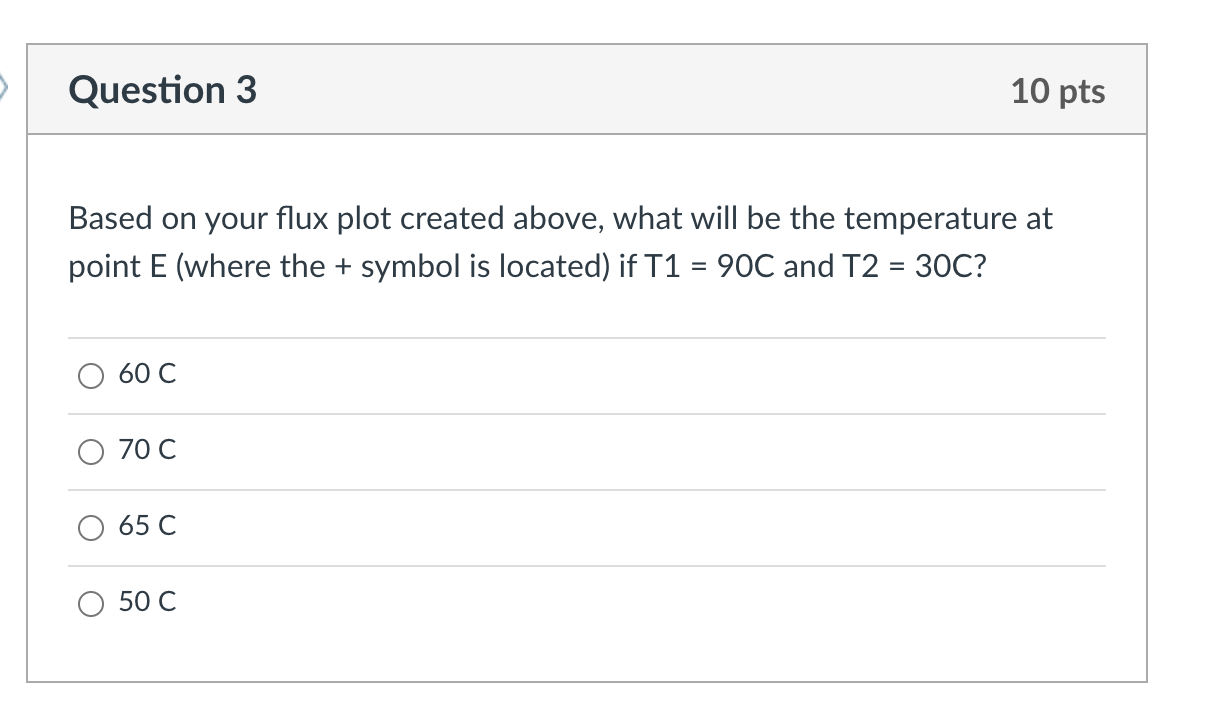This screenshot has width=1222, height=728.
Task: Click the divider line above 60 C option
Action: pos(588,337)
